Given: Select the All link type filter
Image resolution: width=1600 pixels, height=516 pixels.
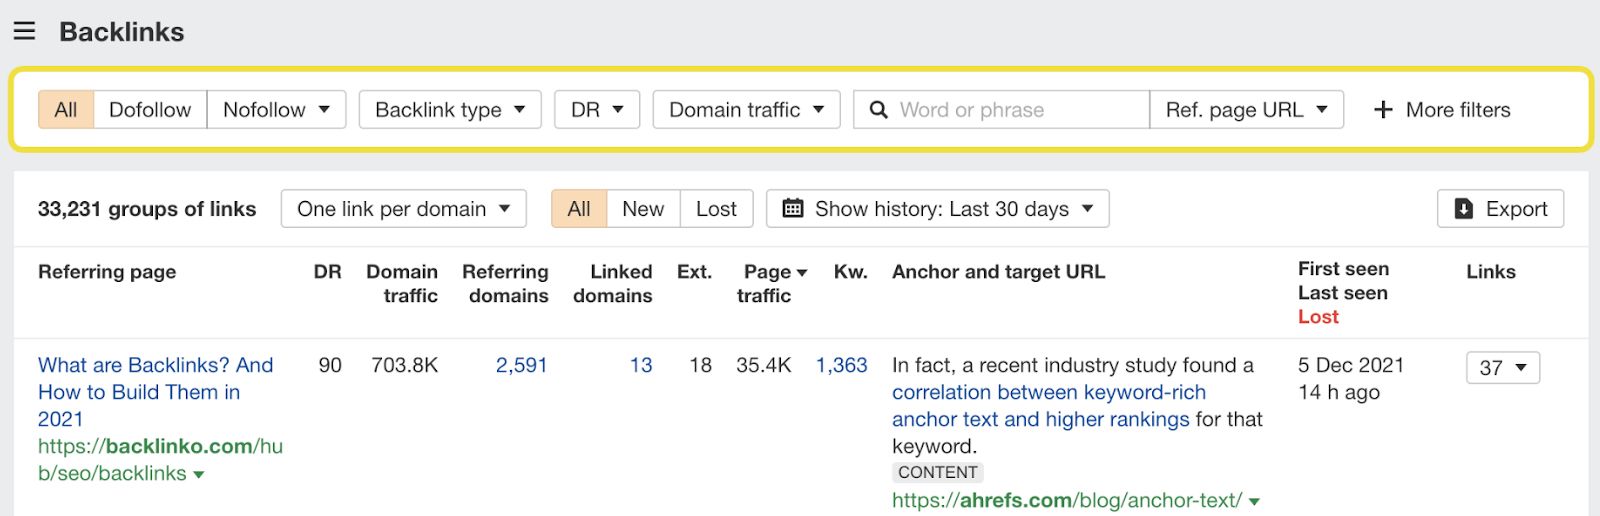Looking at the screenshot, I should click(x=66, y=110).
